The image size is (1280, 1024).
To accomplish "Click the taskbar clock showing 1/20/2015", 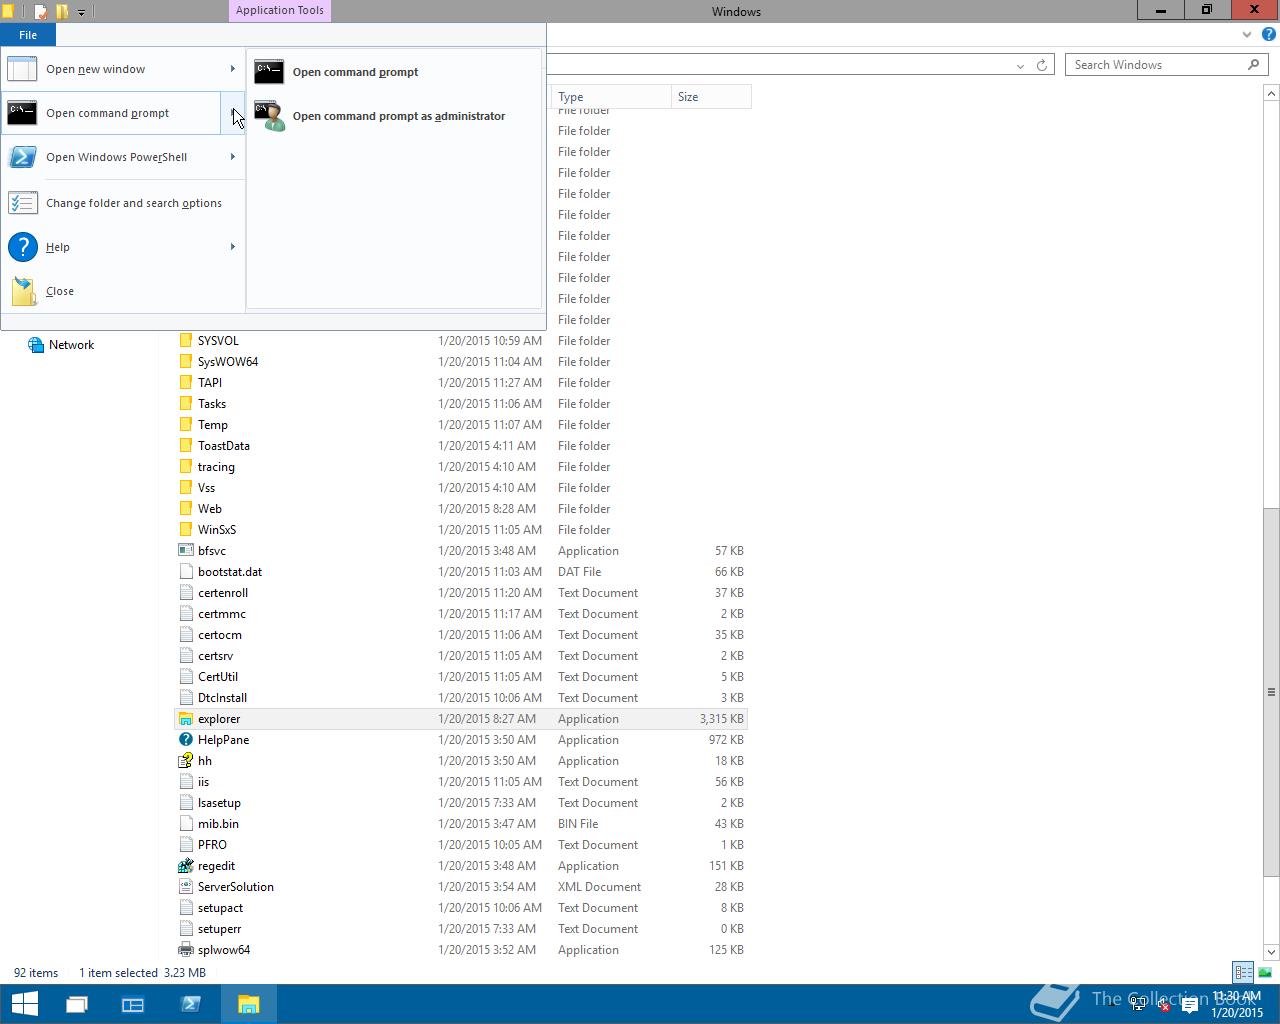I will point(1237,1004).
